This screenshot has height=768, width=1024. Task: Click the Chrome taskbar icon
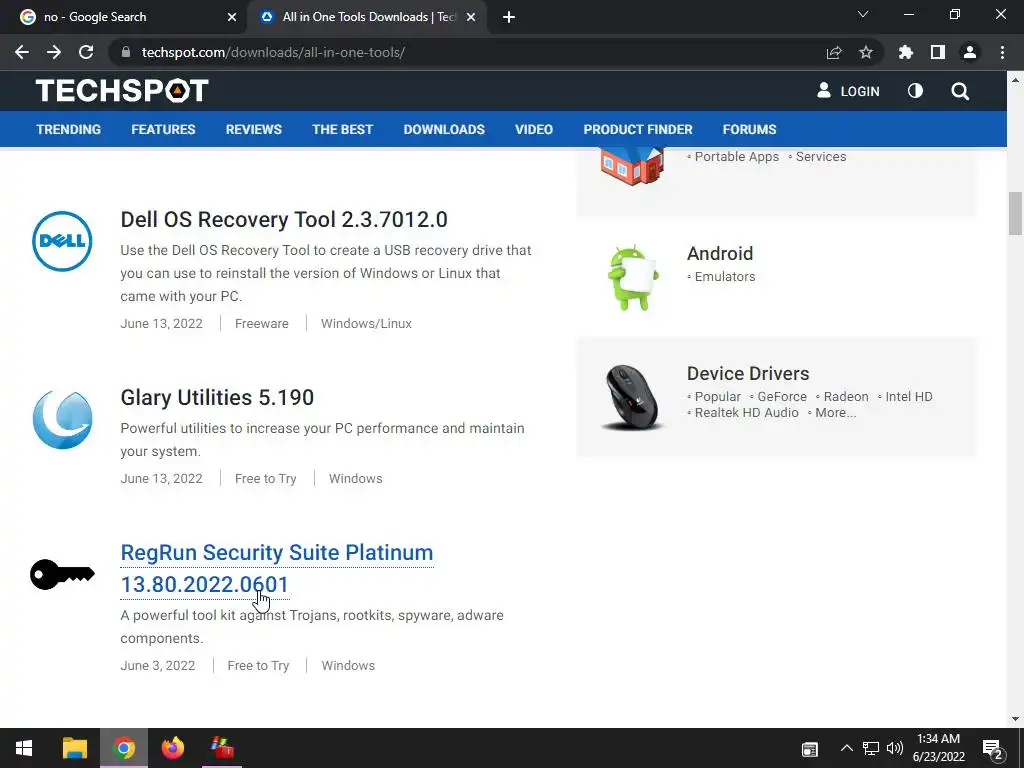123,748
